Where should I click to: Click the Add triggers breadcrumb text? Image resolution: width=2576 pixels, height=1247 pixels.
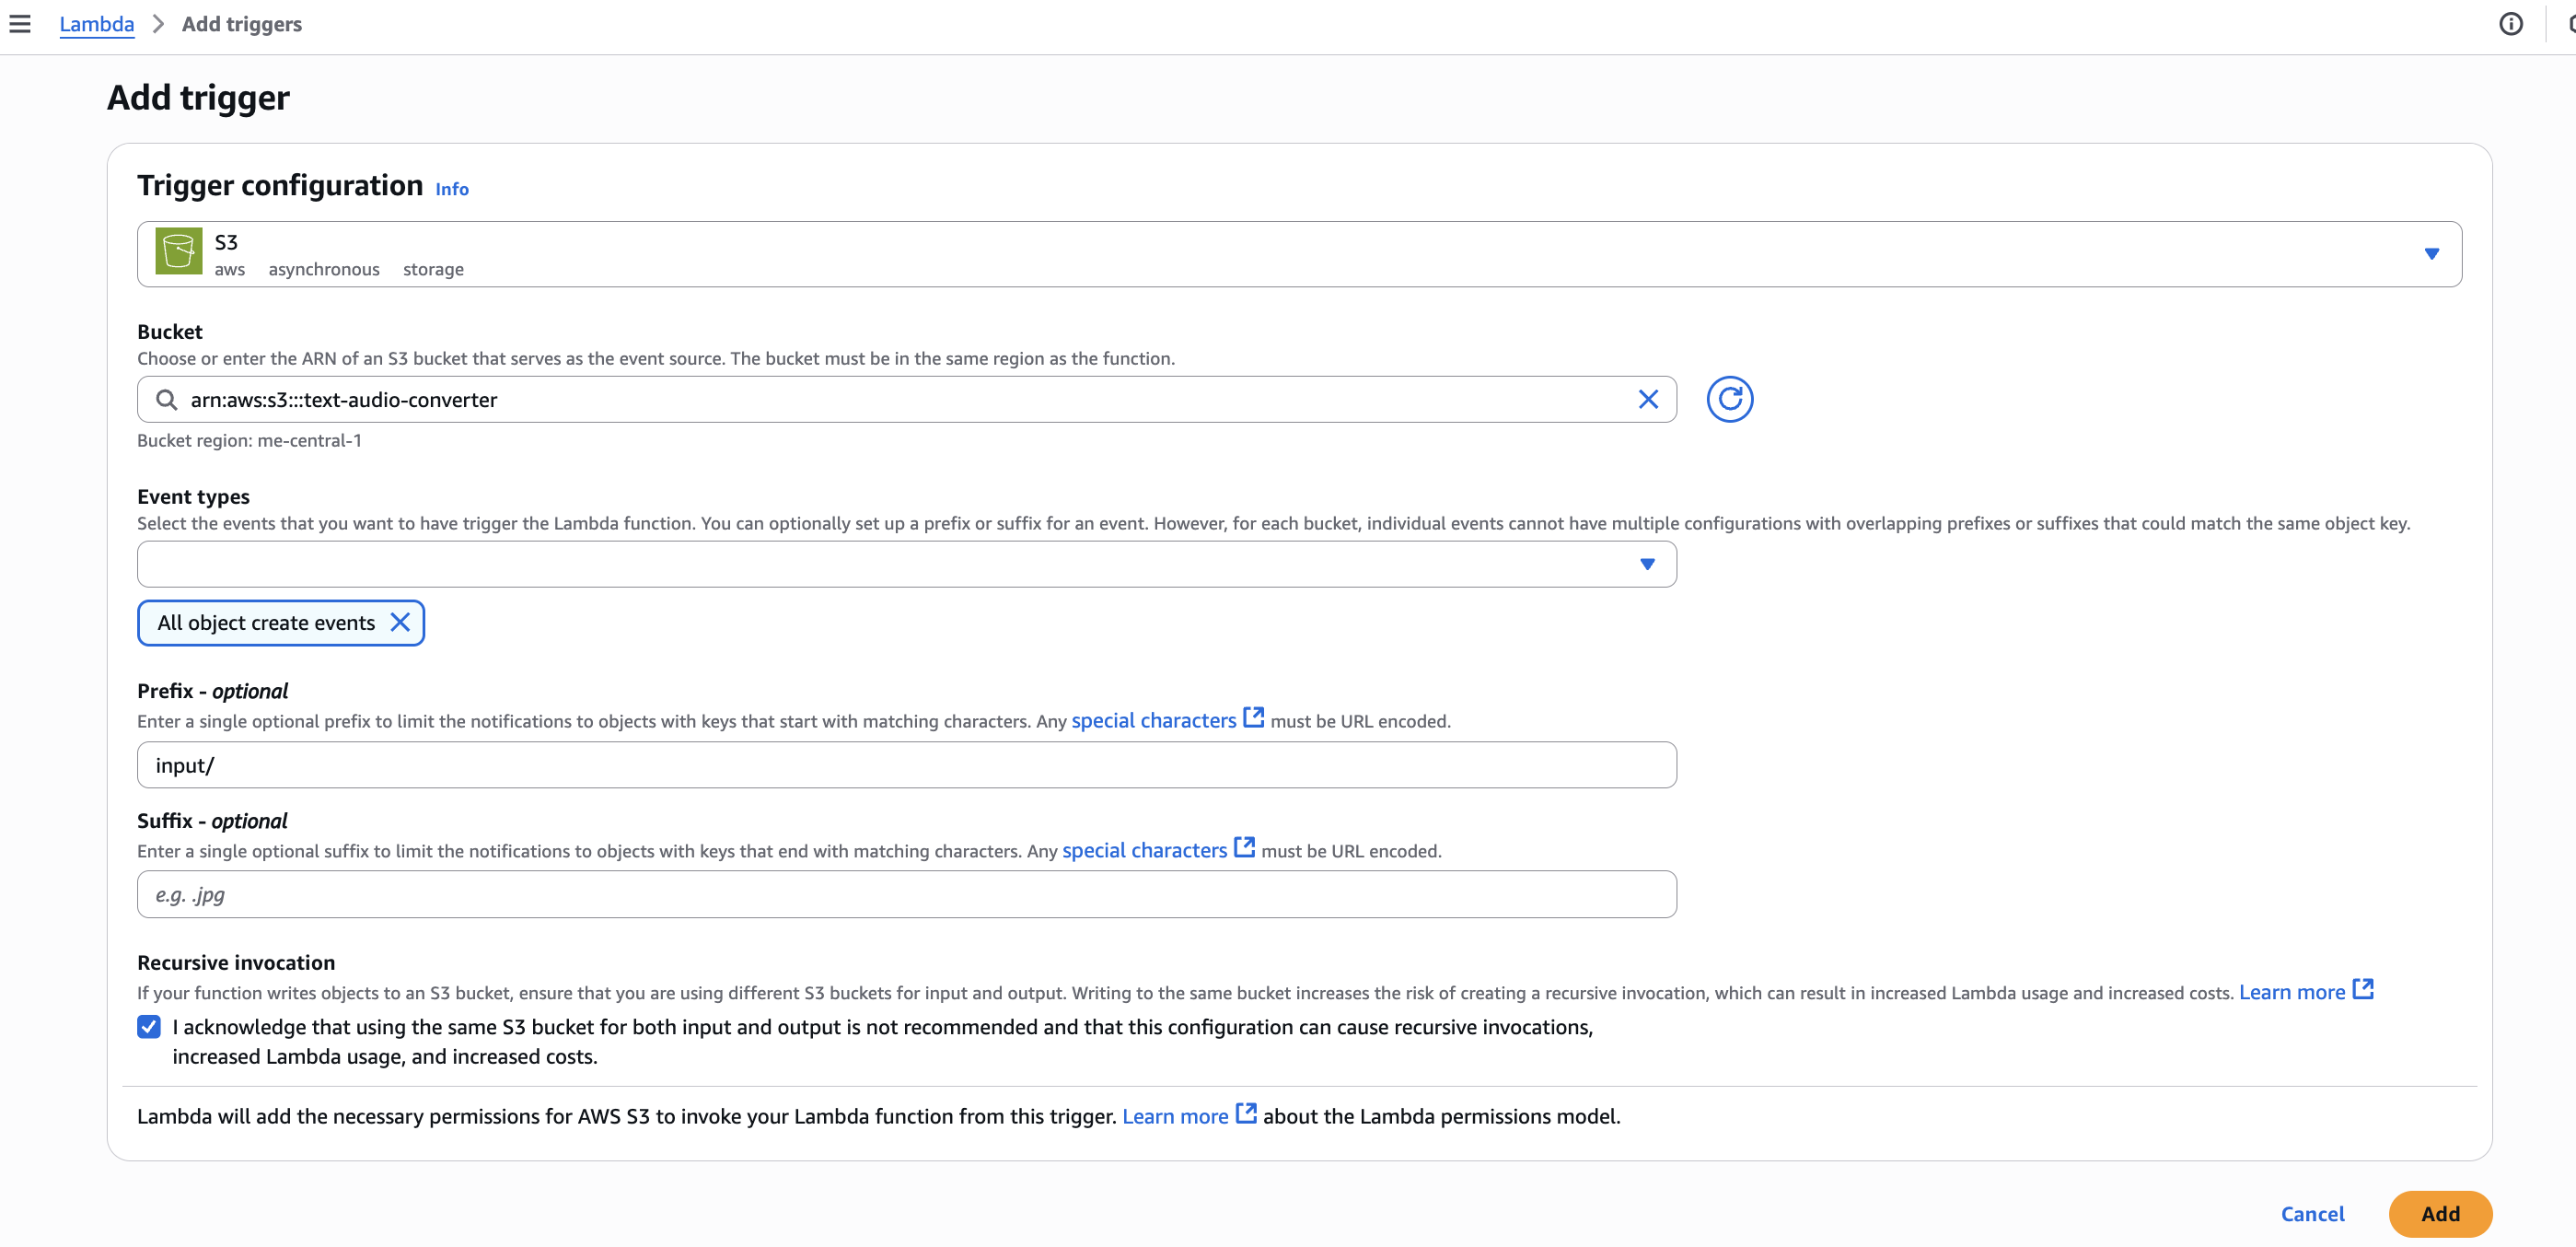tap(242, 24)
